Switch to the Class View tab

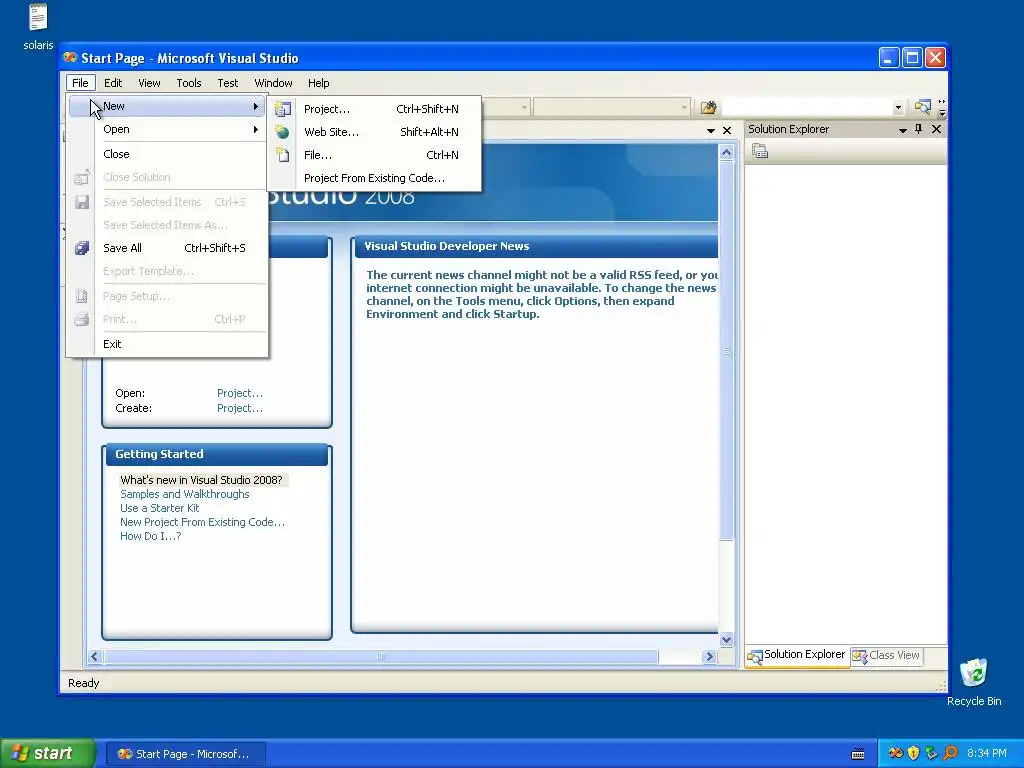887,655
